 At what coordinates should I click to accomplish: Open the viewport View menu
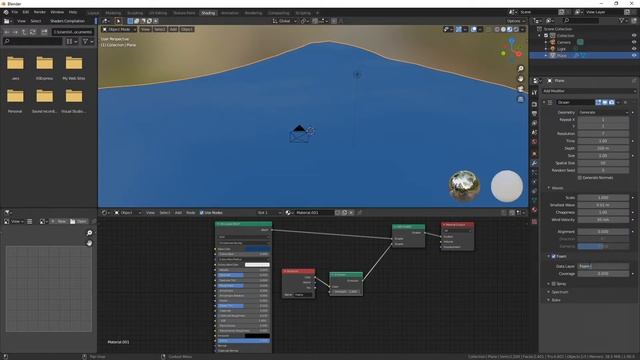145,29
